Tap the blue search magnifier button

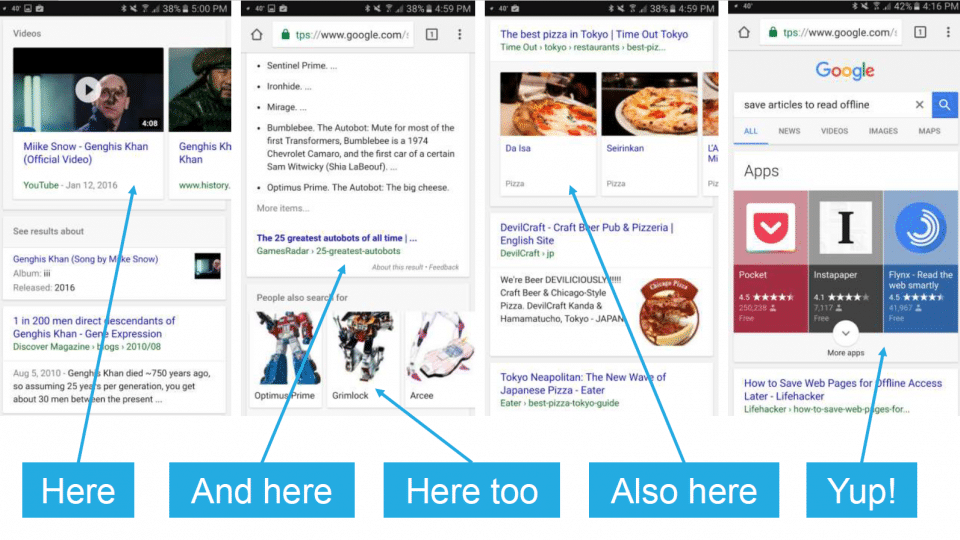pyautogui.click(x=944, y=104)
